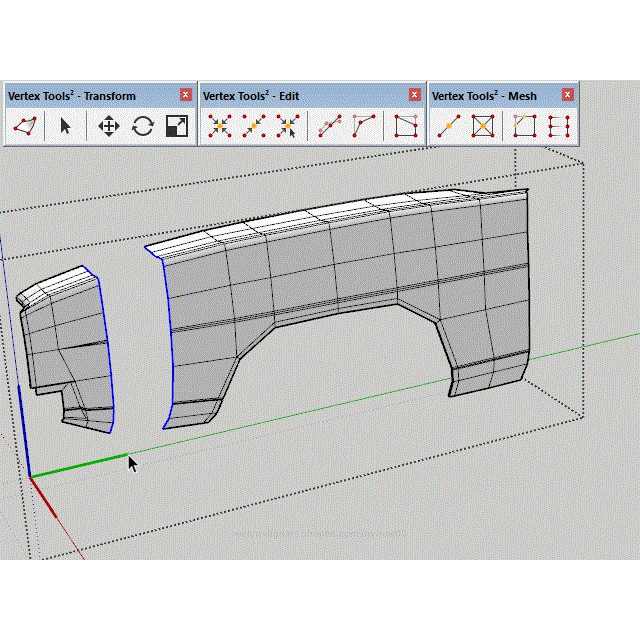The image size is (640, 640).
Task: Close the Vertex Tools Edit toolbar
Action: point(414,95)
